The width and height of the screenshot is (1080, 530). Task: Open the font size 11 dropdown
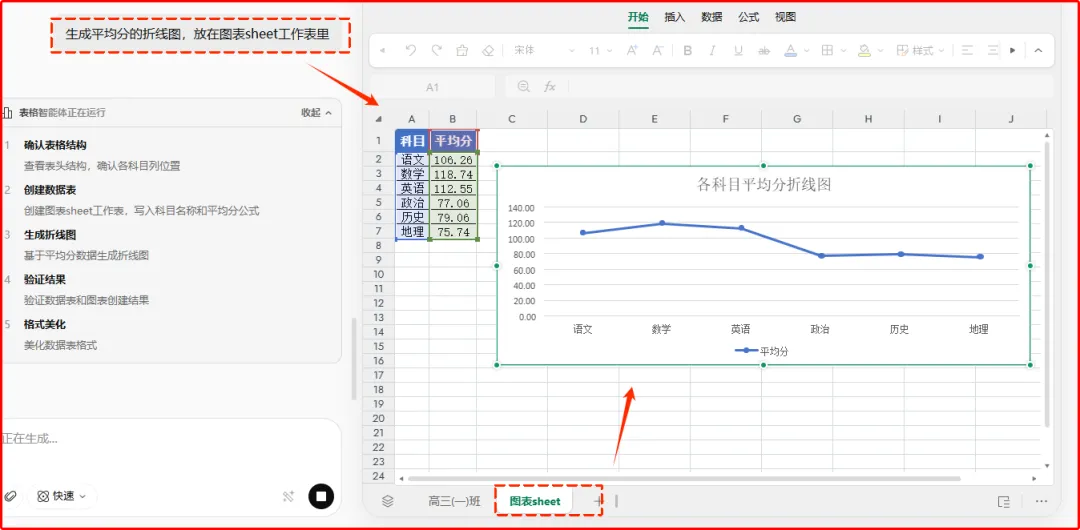click(x=601, y=50)
